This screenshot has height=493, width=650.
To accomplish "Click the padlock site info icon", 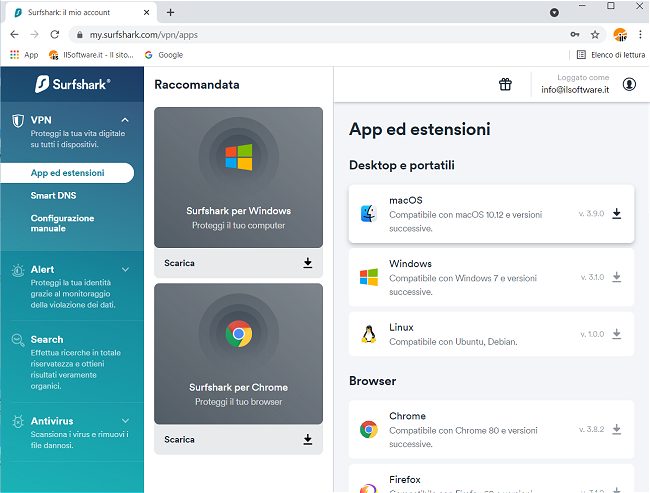I will [x=80, y=35].
